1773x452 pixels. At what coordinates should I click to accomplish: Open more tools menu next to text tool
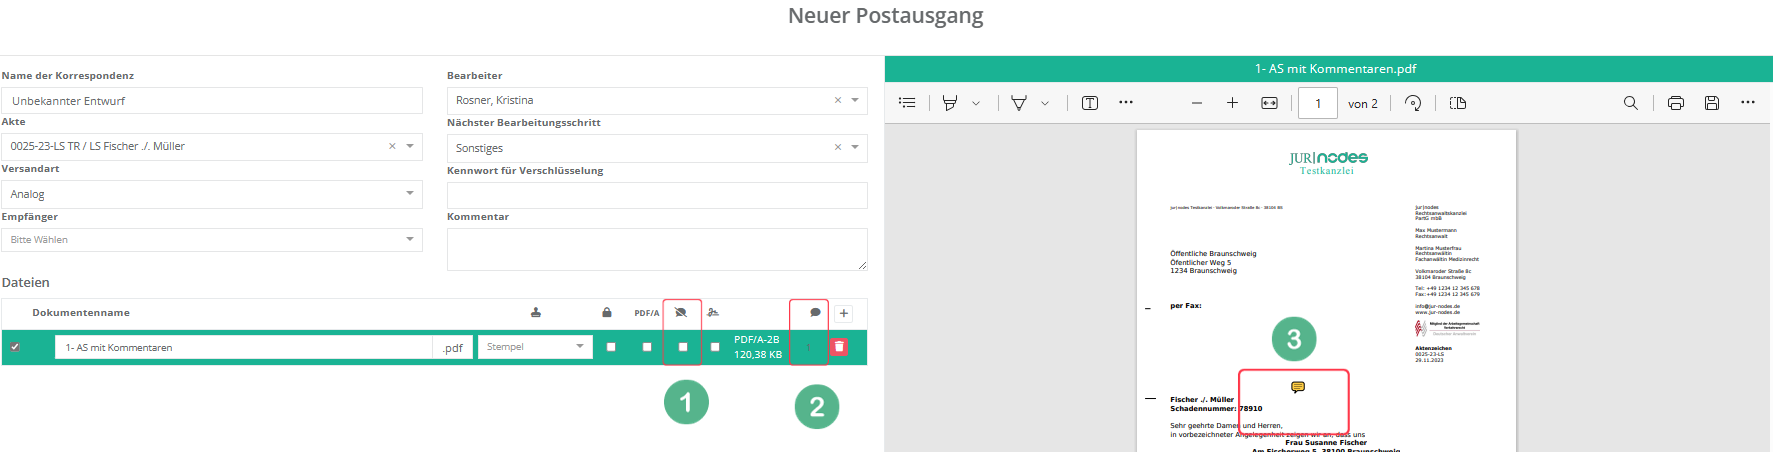click(x=1126, y=103)
